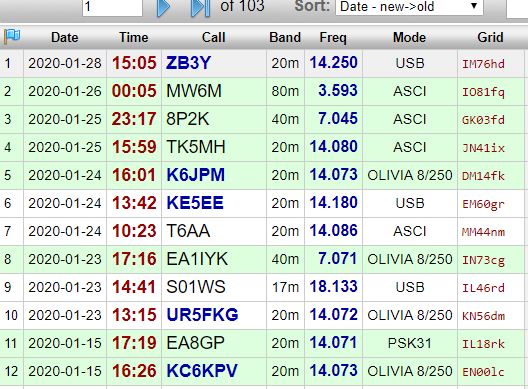Click the Band column header
The image size is (528, 389).
click(x=285, y=37)
